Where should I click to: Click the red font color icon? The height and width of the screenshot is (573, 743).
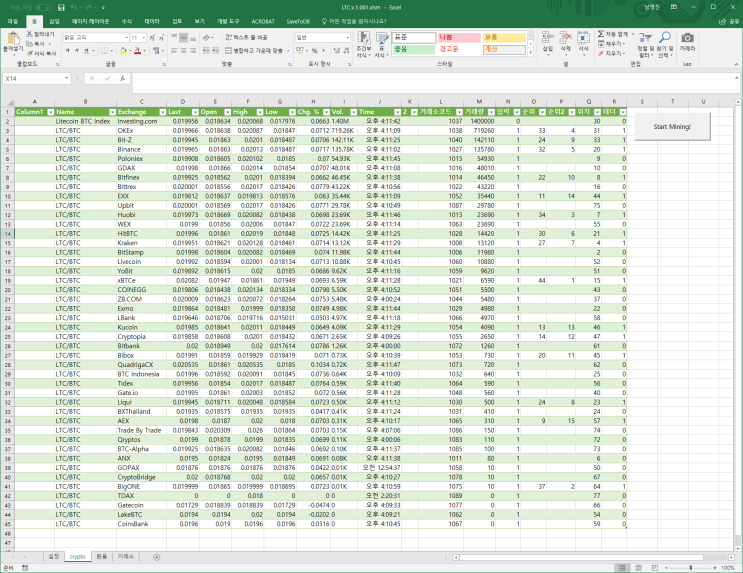pos(137,51)
